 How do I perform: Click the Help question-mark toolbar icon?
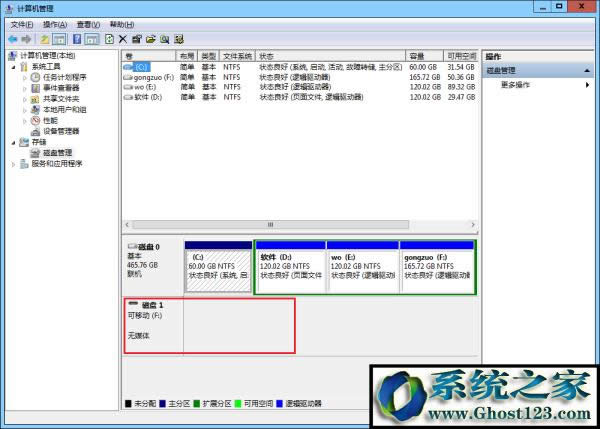point(76,39)
